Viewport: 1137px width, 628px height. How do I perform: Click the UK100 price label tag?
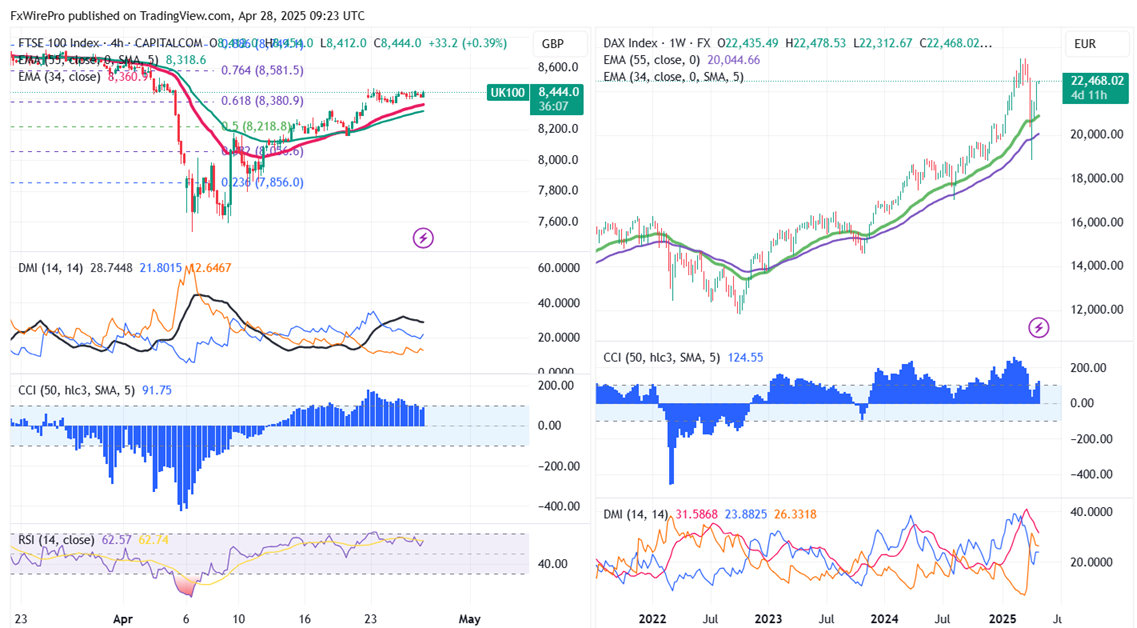click(x=507, y=92)
